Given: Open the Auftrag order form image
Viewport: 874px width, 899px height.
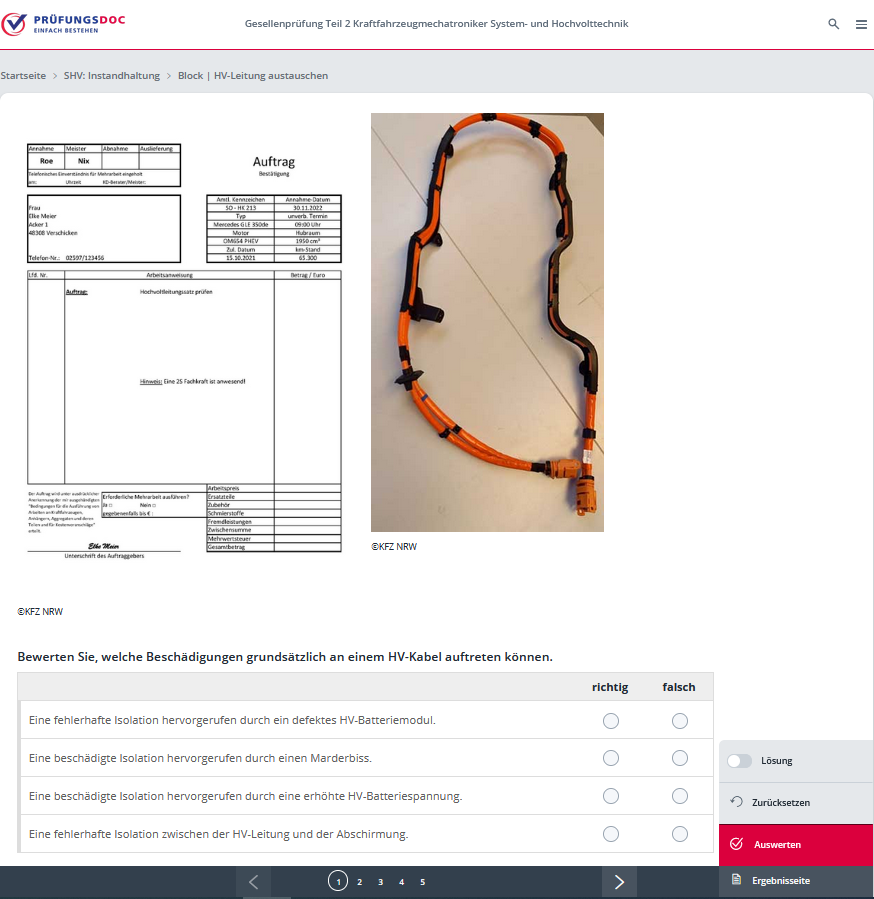Looking at the screenshot, I should click(x=184, y=350).
